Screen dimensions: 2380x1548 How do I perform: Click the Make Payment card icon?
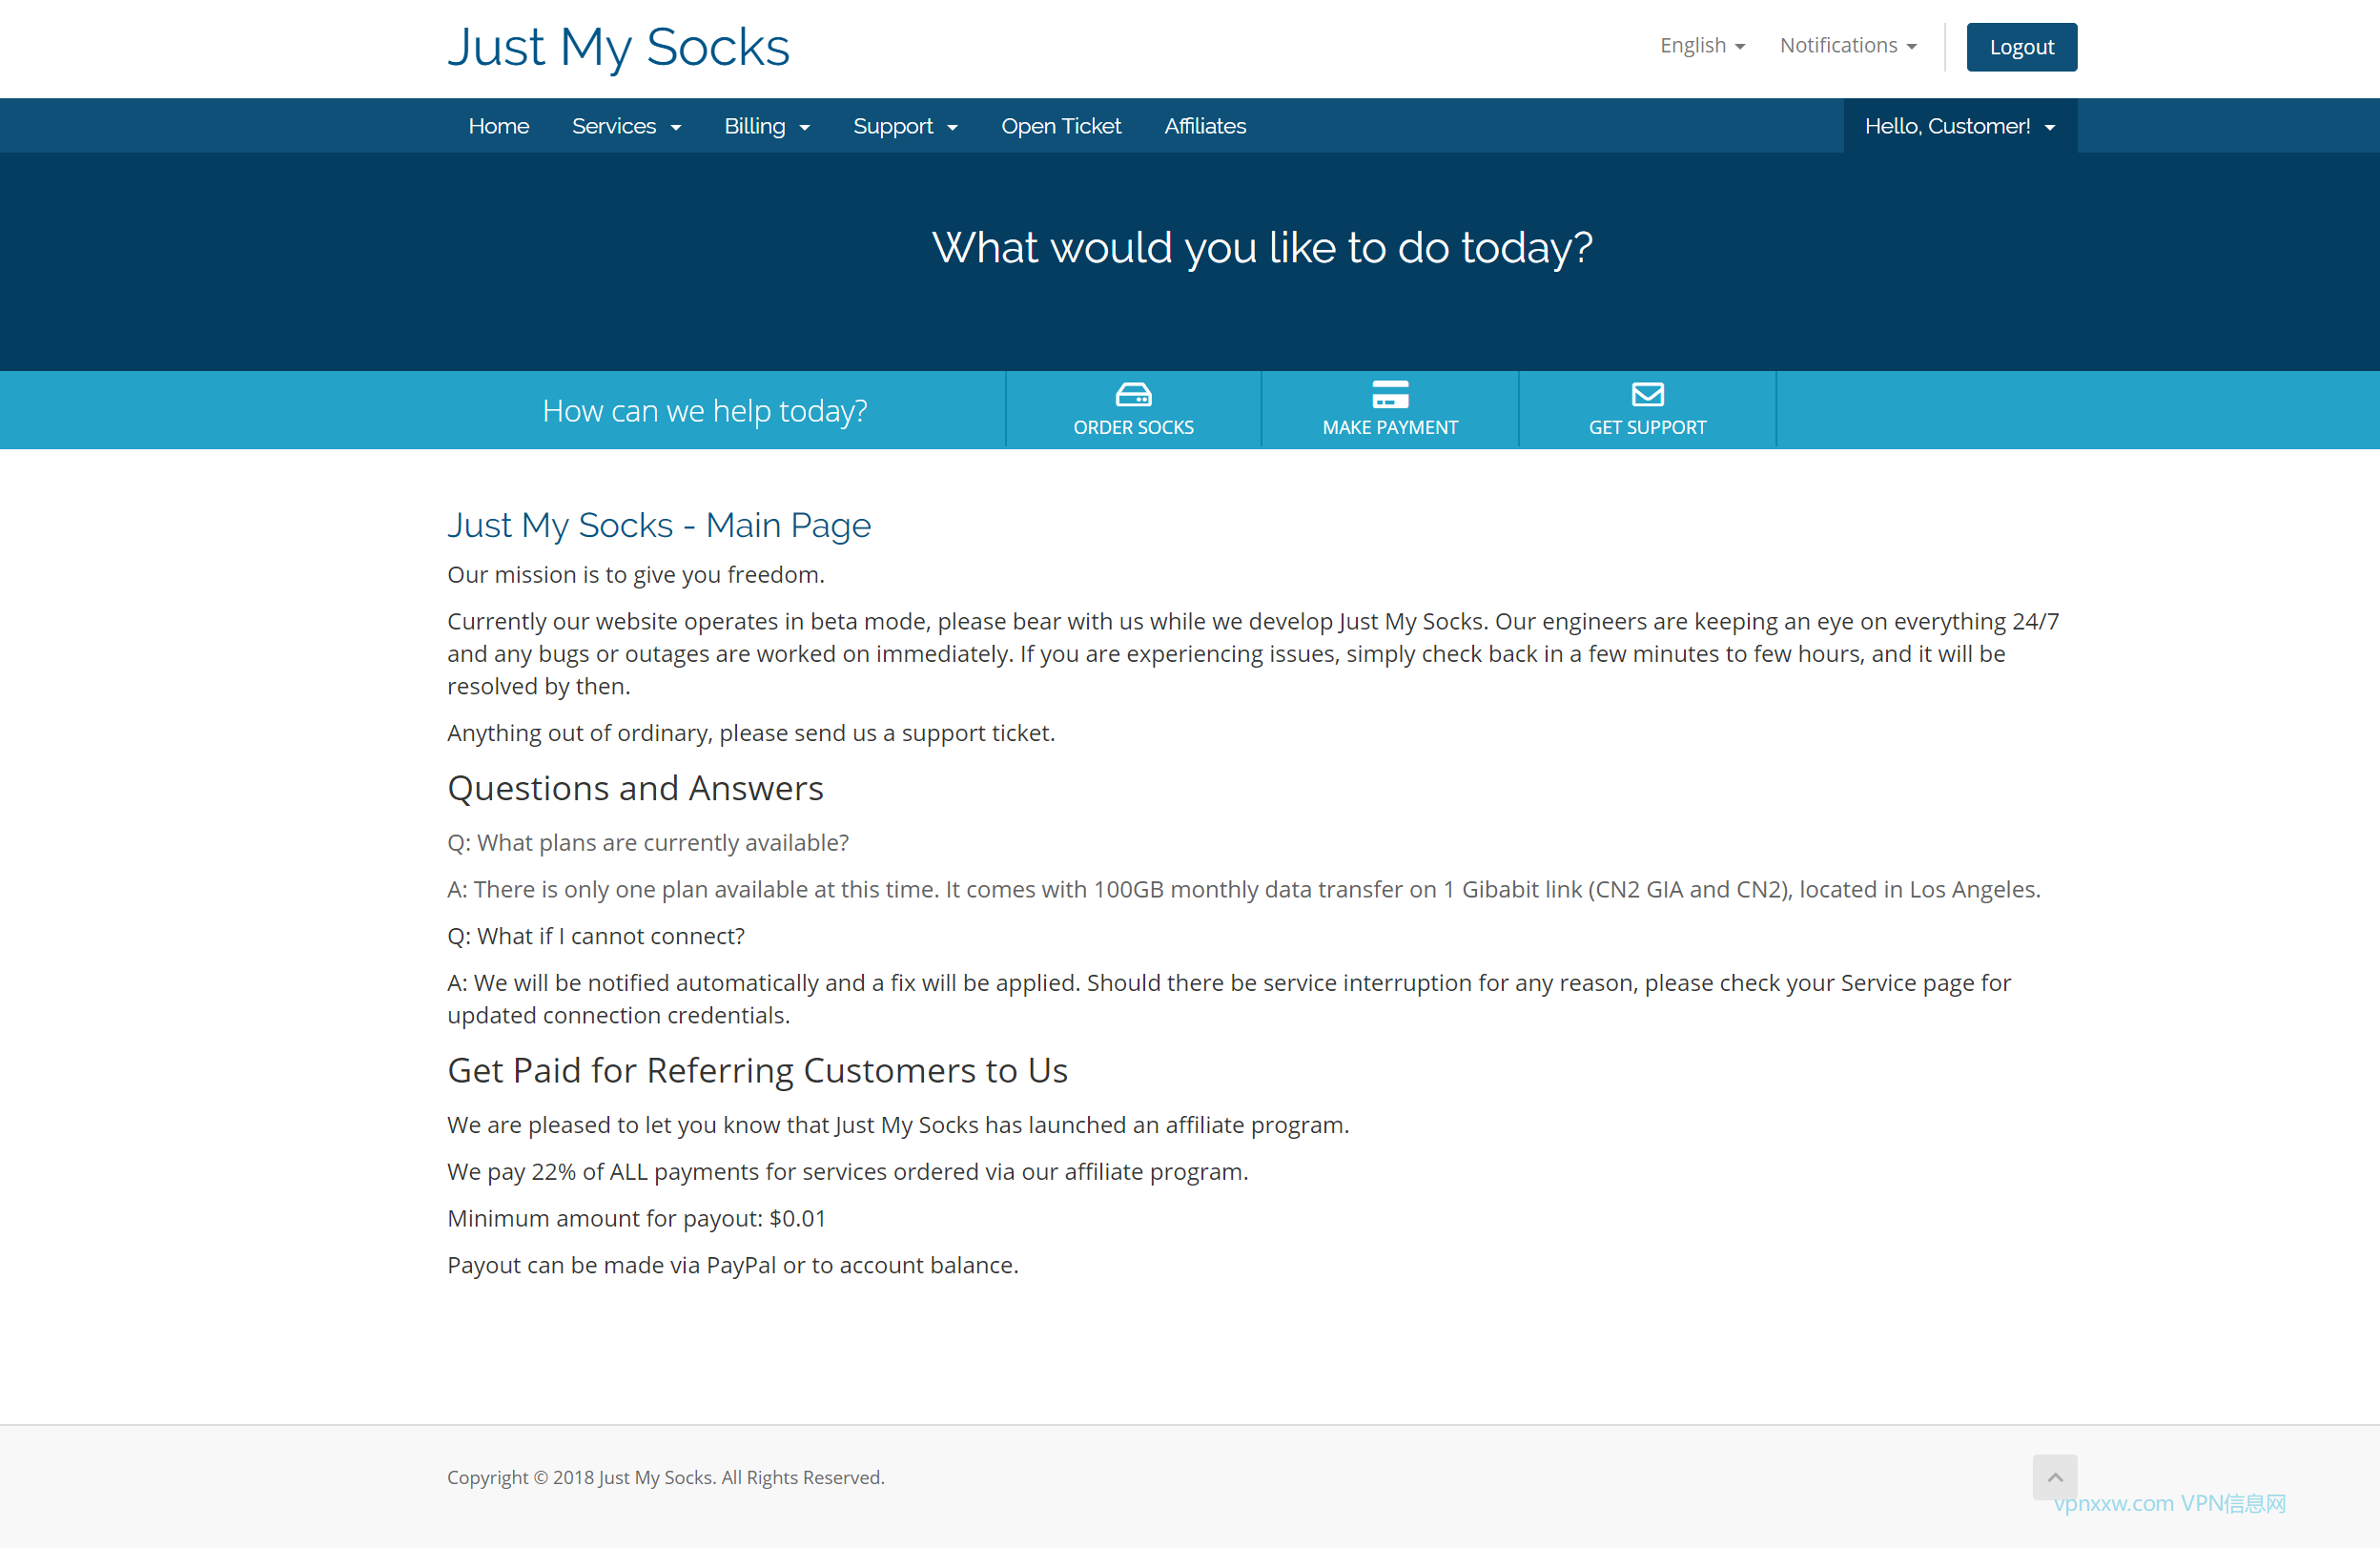pyautogui.click(x=1390, y=394)
